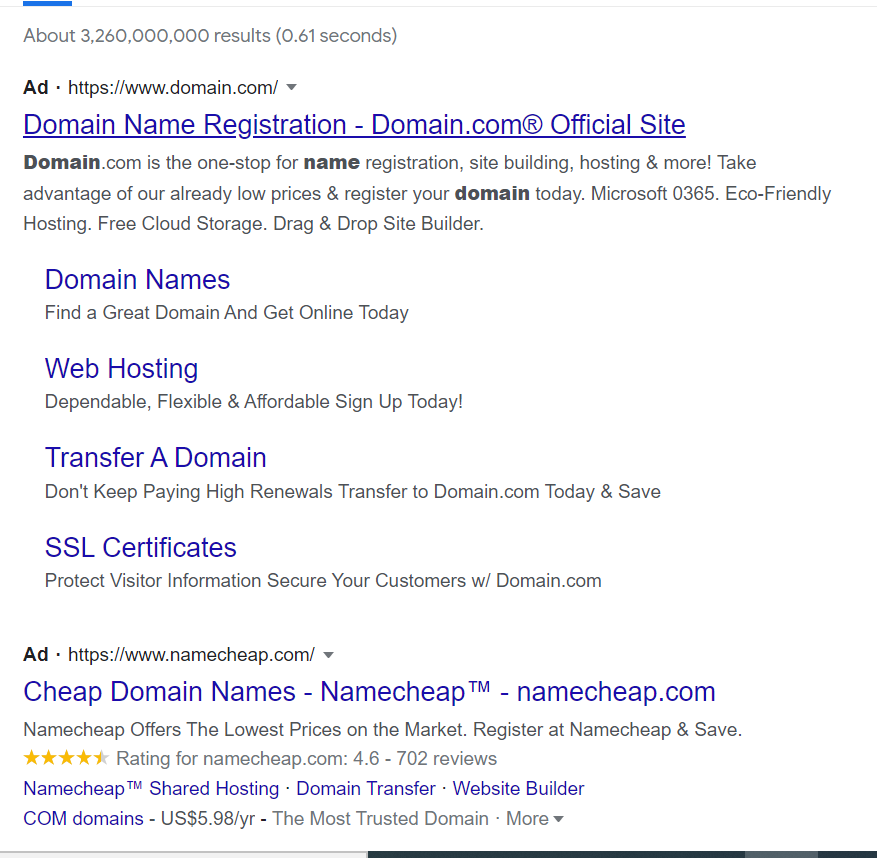Click 'US$5.98/yr' price text
Viewport: 877px width, 858px height.
(208, 819)
